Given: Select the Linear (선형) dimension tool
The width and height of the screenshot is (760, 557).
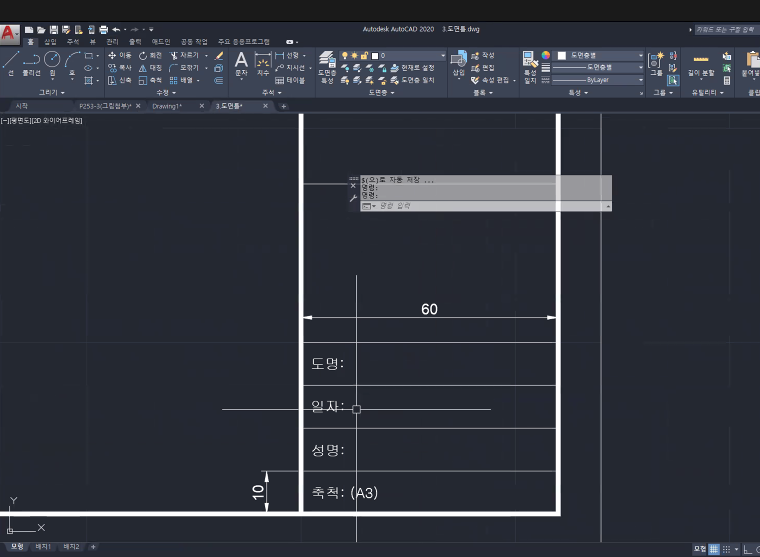Looking at the screenshot, I should coord(287,55).
